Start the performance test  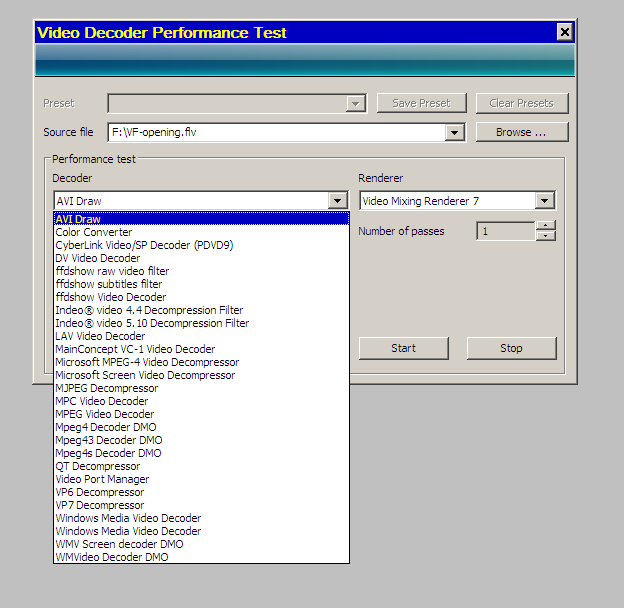404,348
